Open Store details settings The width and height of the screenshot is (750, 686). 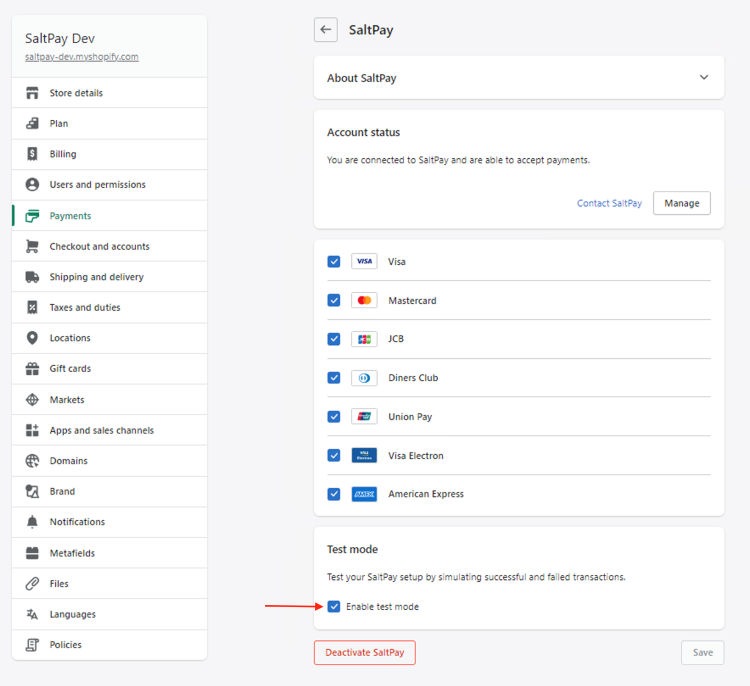[x=110, y=93]
